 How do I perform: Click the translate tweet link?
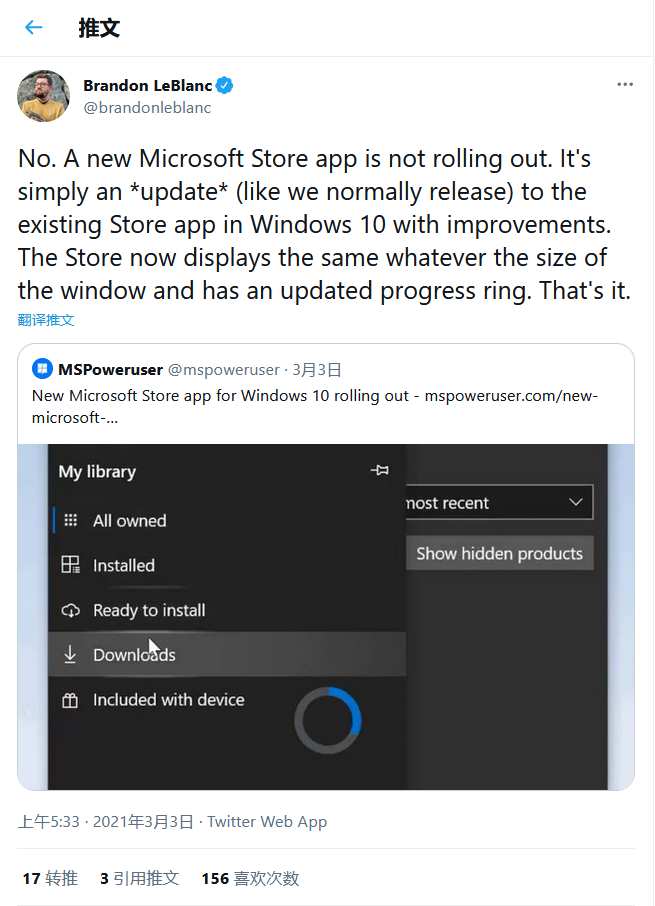tap(46, 320)
